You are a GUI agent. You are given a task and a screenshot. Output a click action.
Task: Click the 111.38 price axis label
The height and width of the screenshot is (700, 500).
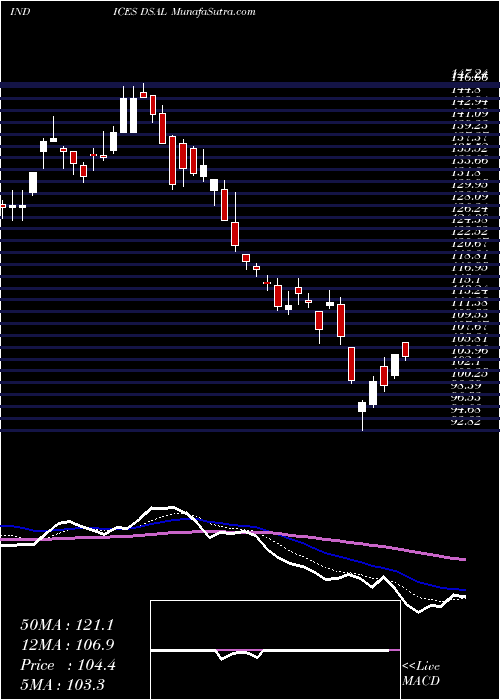pyautogui.click(x=469, y=303)
